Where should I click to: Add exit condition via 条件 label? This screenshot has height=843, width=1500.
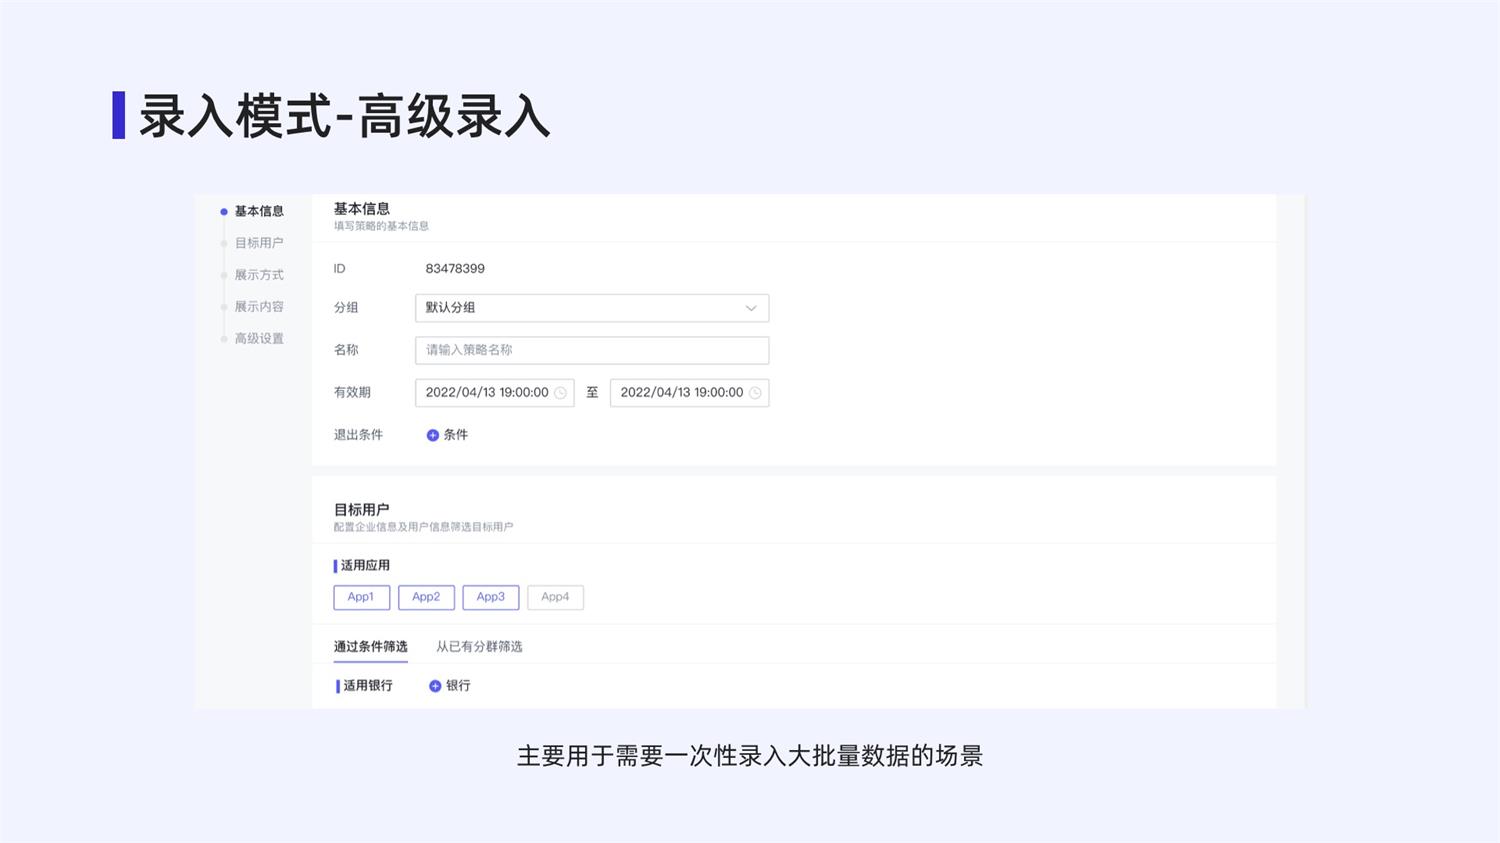pyautogui.click(x=456, y=435)
